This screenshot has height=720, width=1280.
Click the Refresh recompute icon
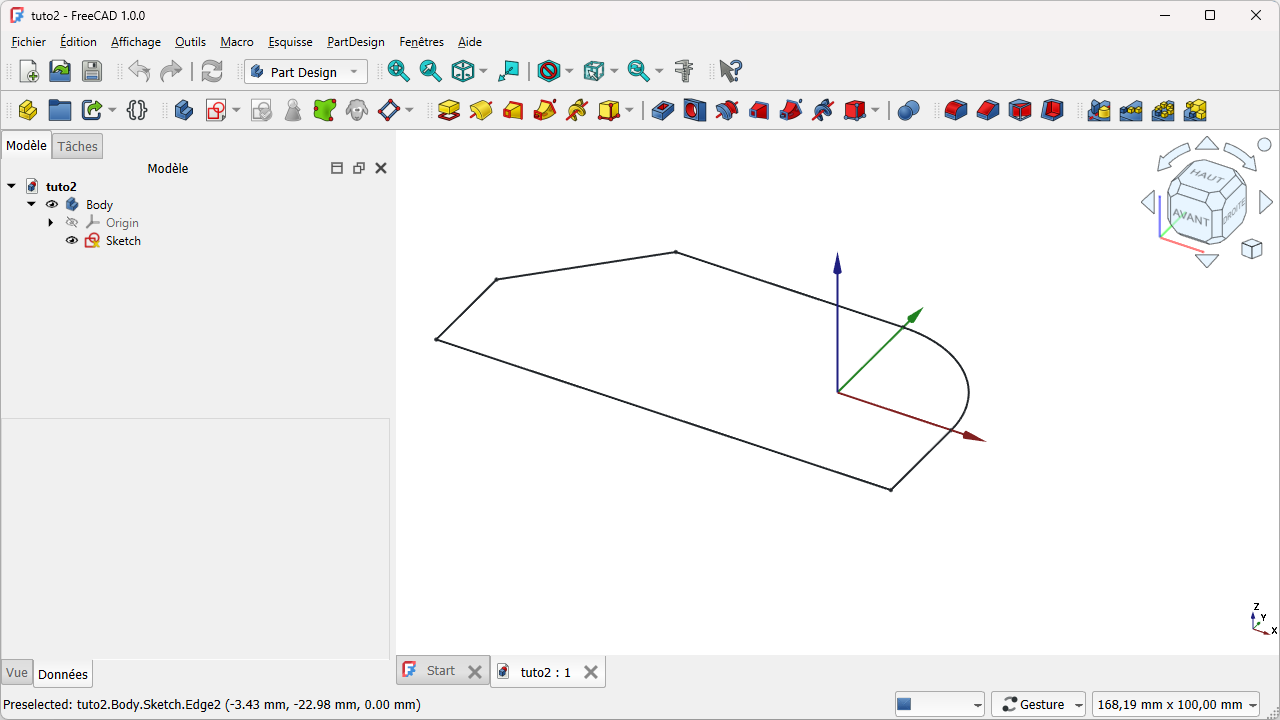[212, 71]
